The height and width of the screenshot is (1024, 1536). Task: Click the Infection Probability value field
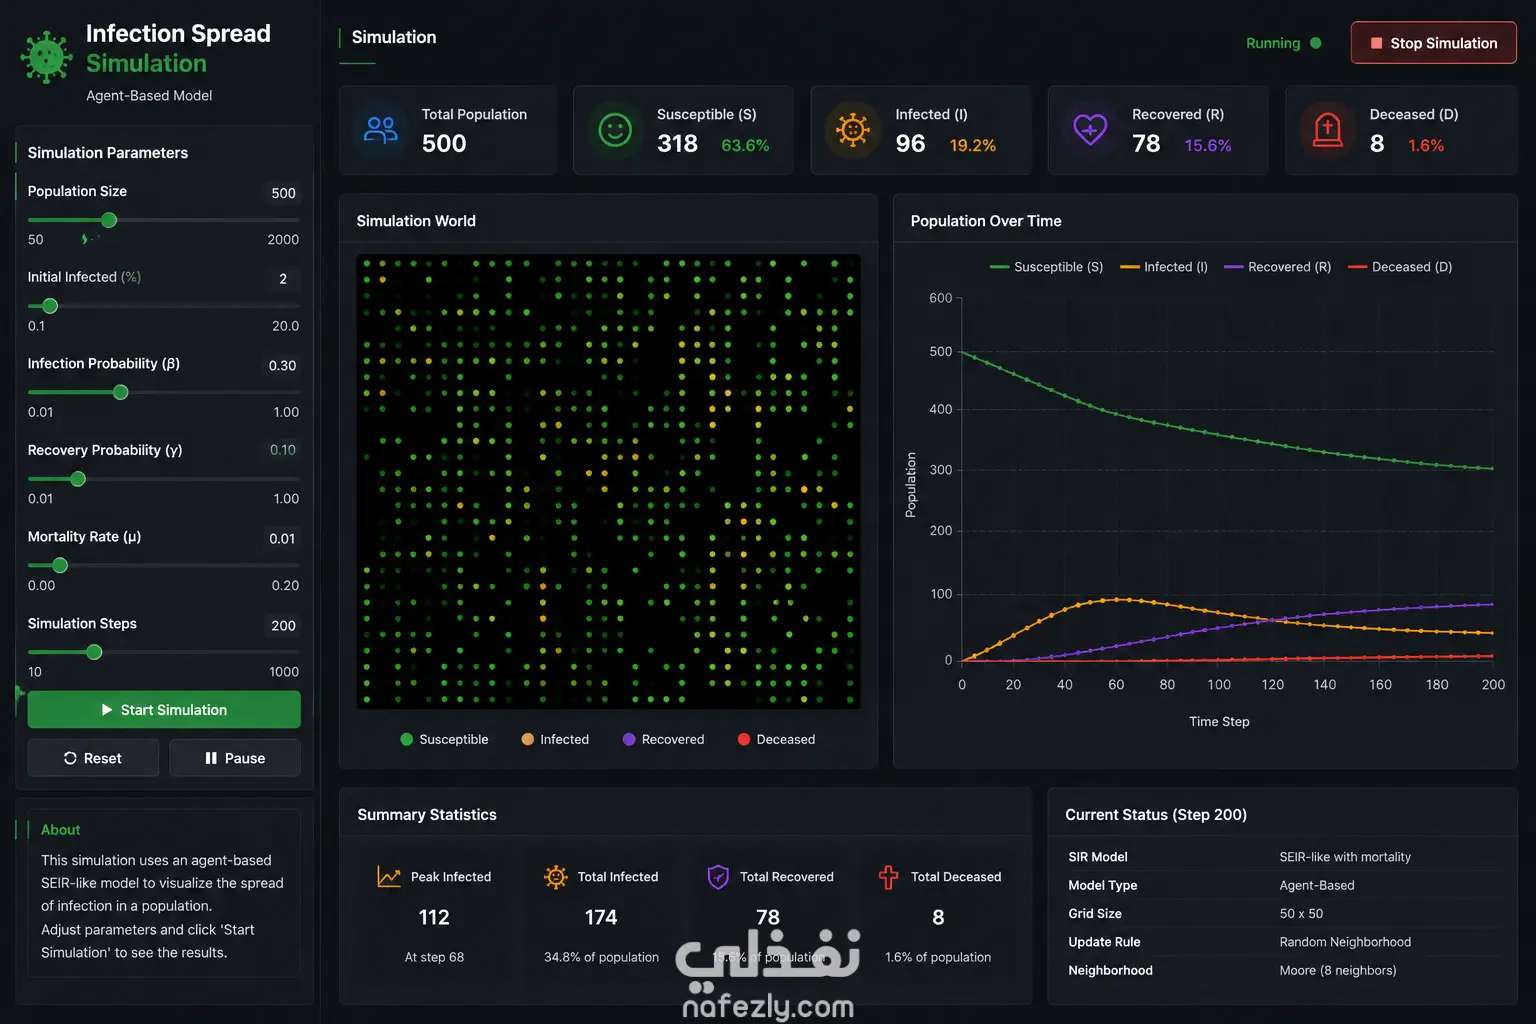[x=282, y=365]
